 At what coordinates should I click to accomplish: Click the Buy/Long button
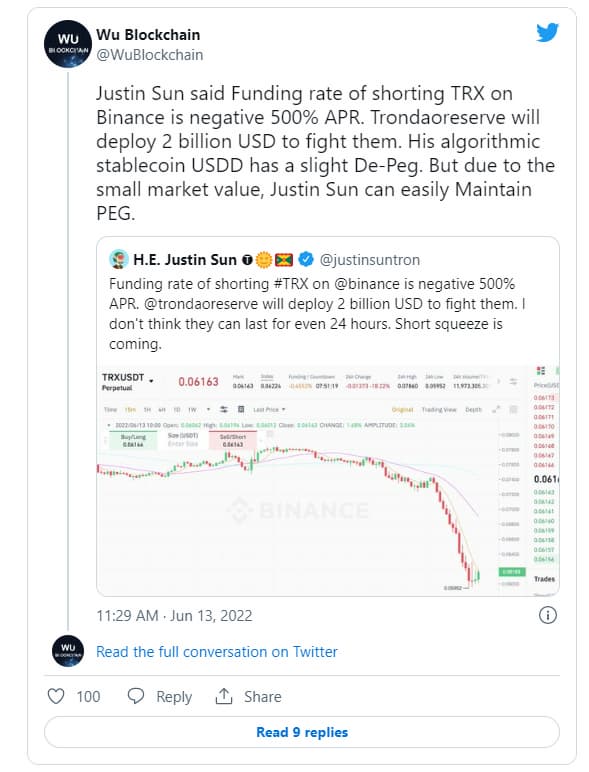tap(133, 441)
